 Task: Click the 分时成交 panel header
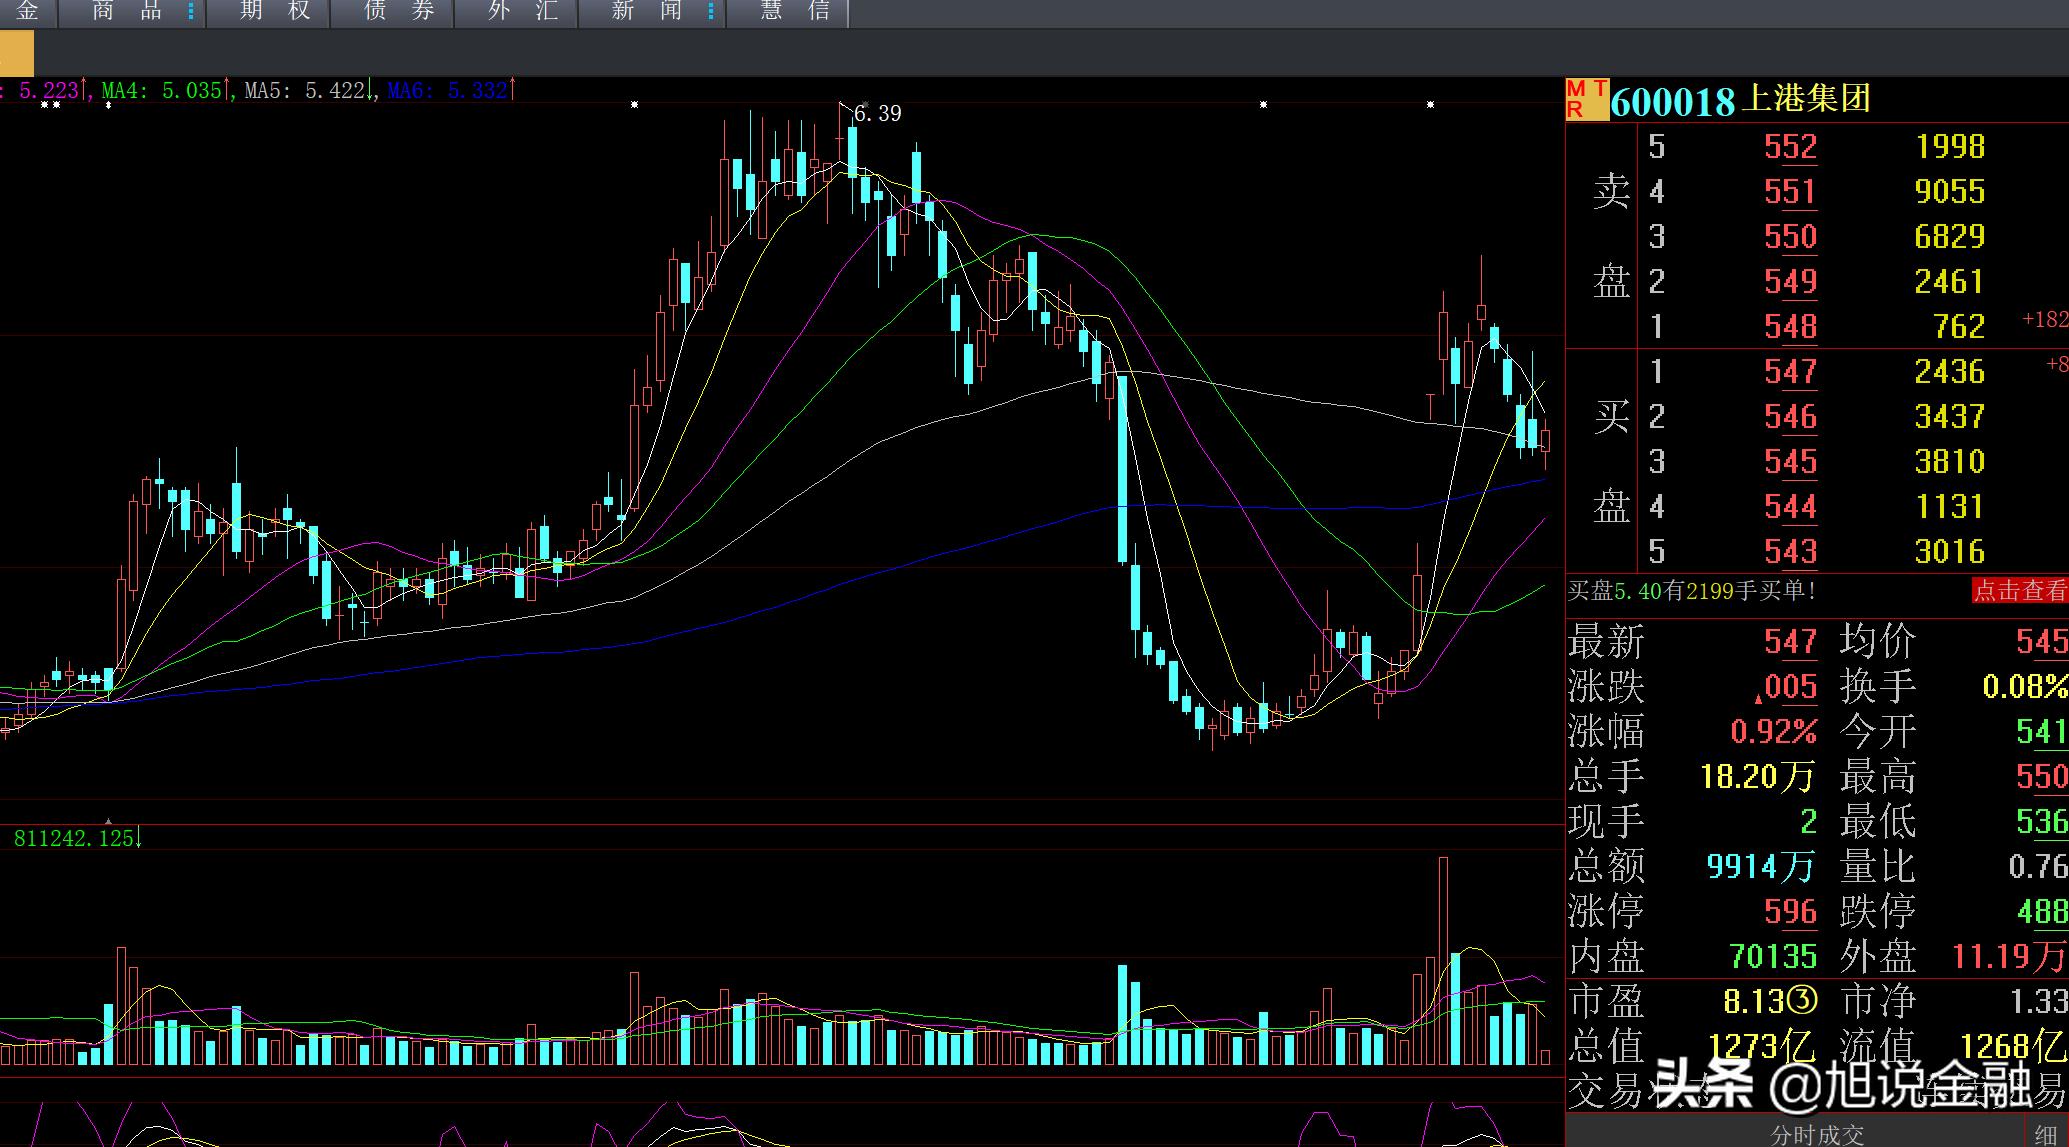[1817, 1135]
